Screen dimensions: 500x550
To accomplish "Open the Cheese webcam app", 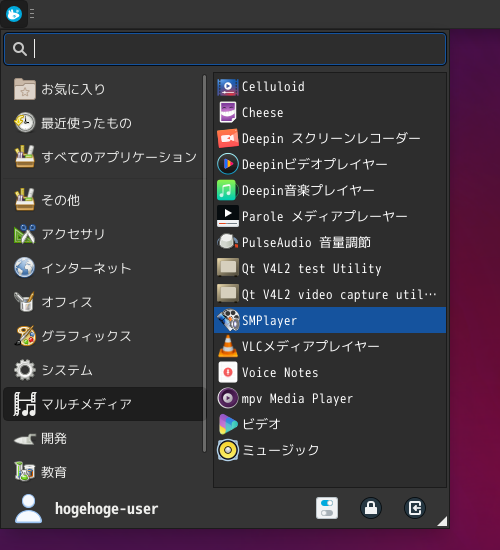I will click(x=330, y=113).
